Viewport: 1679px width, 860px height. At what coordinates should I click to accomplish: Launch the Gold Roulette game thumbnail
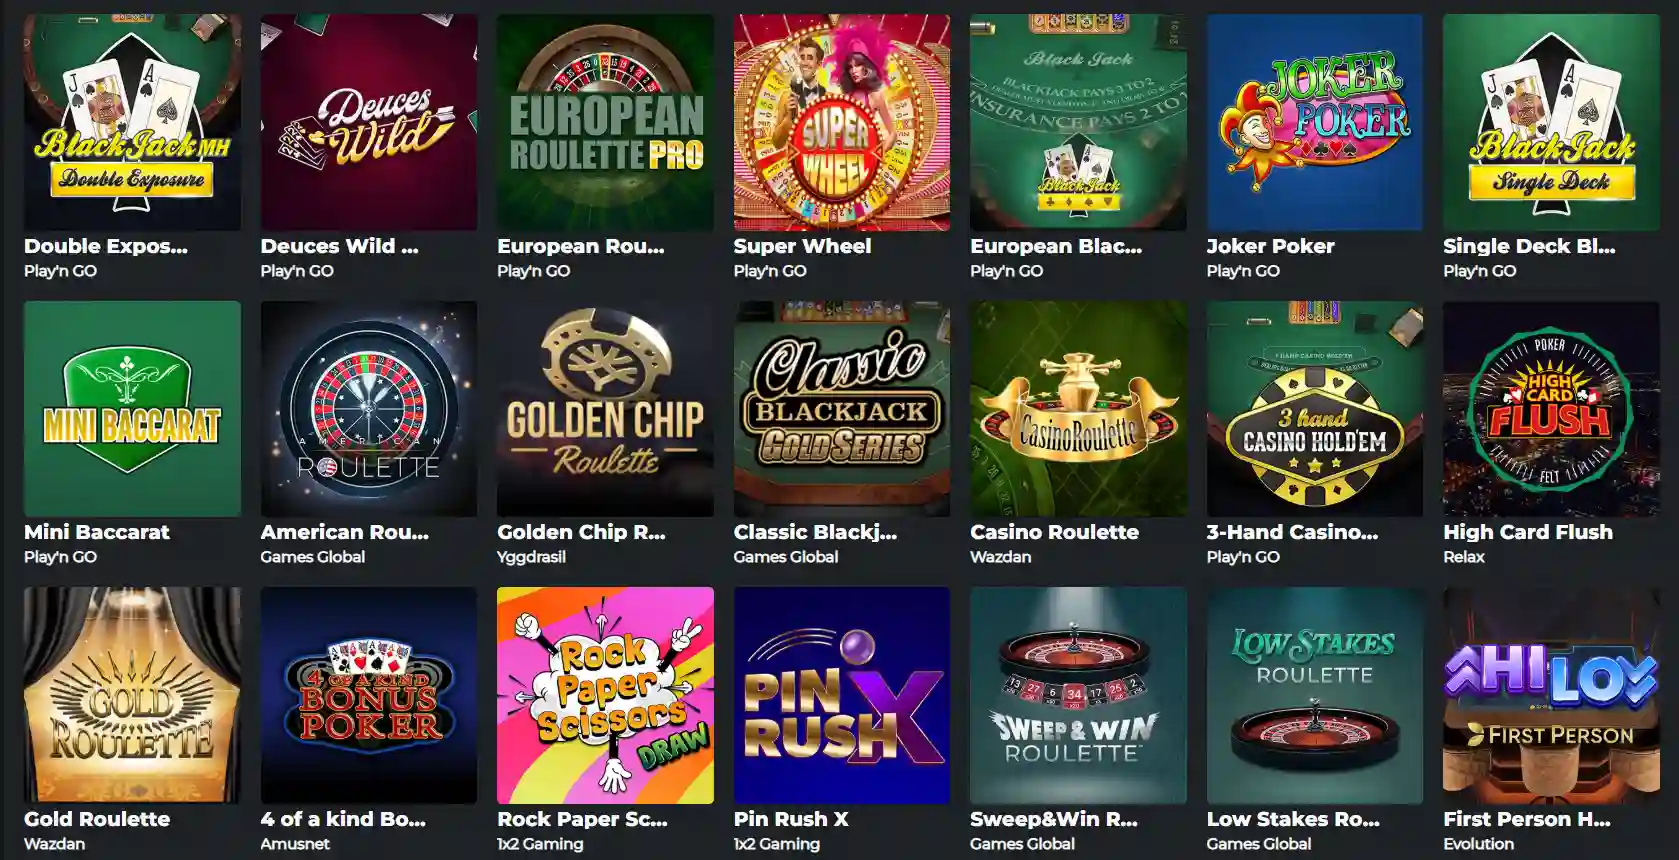[x=132, y=695]
